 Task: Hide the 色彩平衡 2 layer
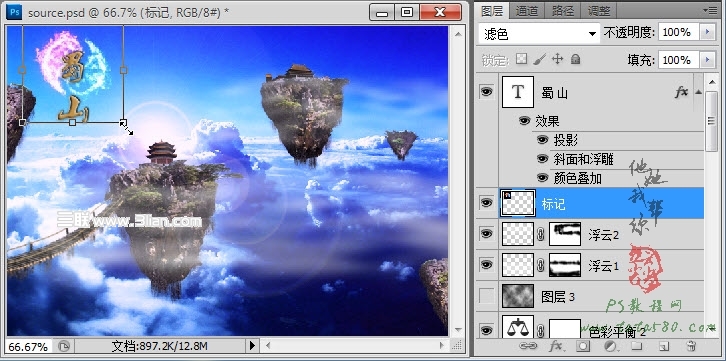pyautogui.click(x=486, y=330)
